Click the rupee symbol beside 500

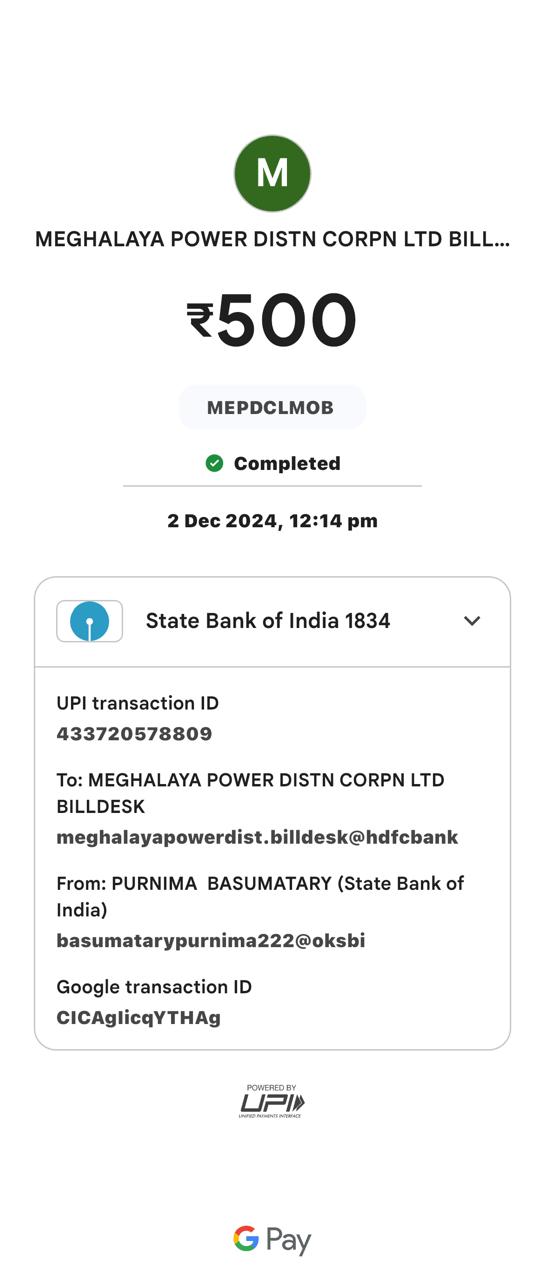click(200, 321)
